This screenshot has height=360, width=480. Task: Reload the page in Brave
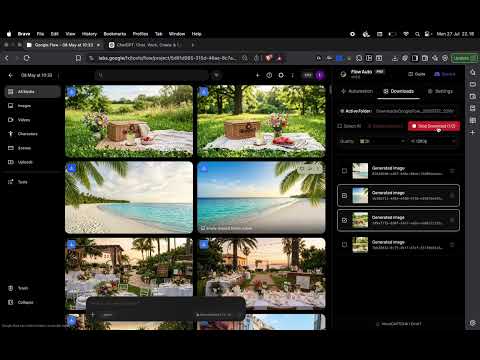pos(27,58)
